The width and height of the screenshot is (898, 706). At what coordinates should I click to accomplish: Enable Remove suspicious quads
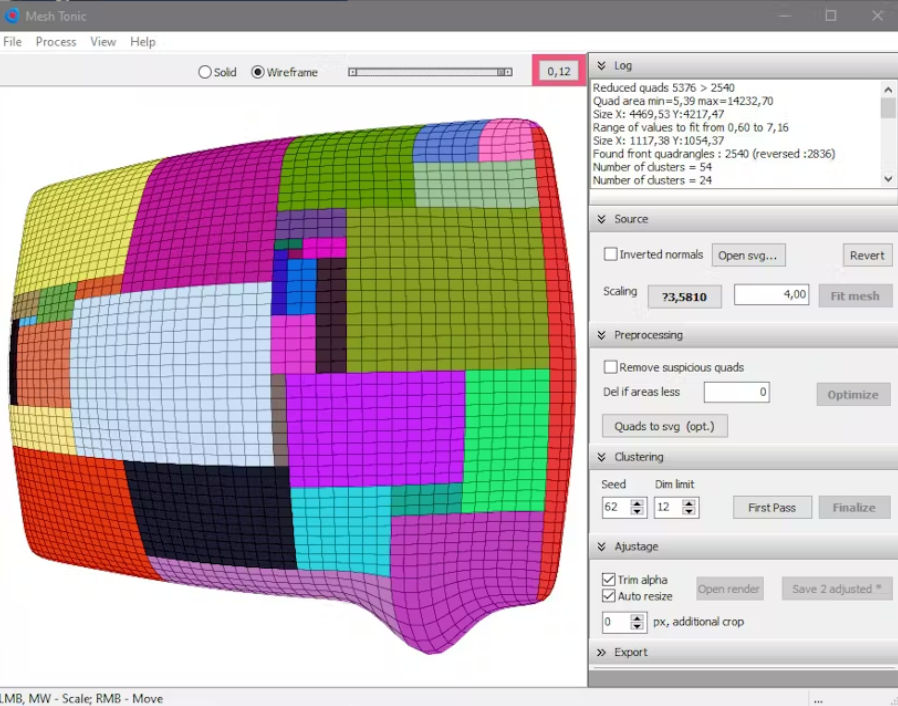pyautogui.click(x=611, y=367)
